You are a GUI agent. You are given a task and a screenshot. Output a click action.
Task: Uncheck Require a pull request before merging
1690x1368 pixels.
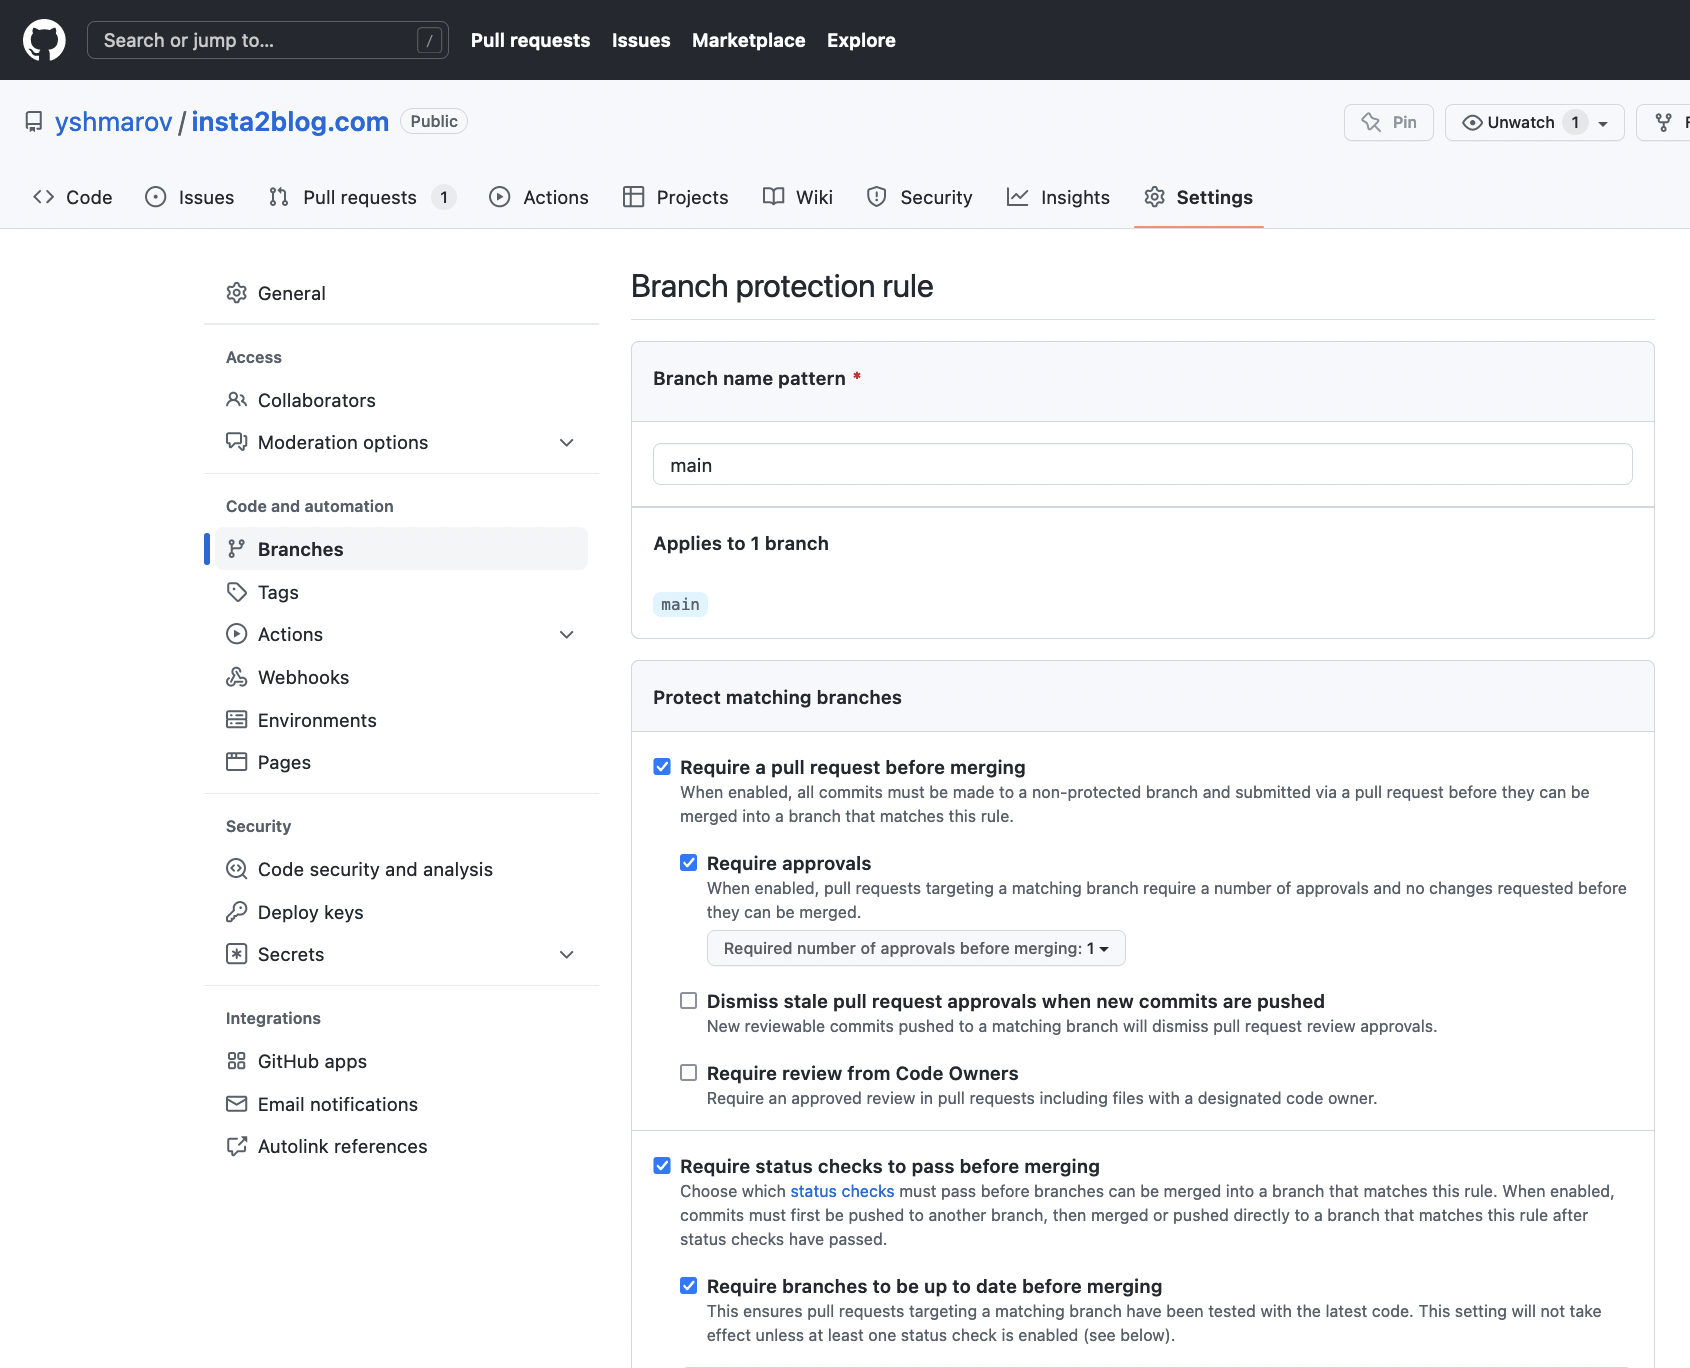(x=662, y=767)
